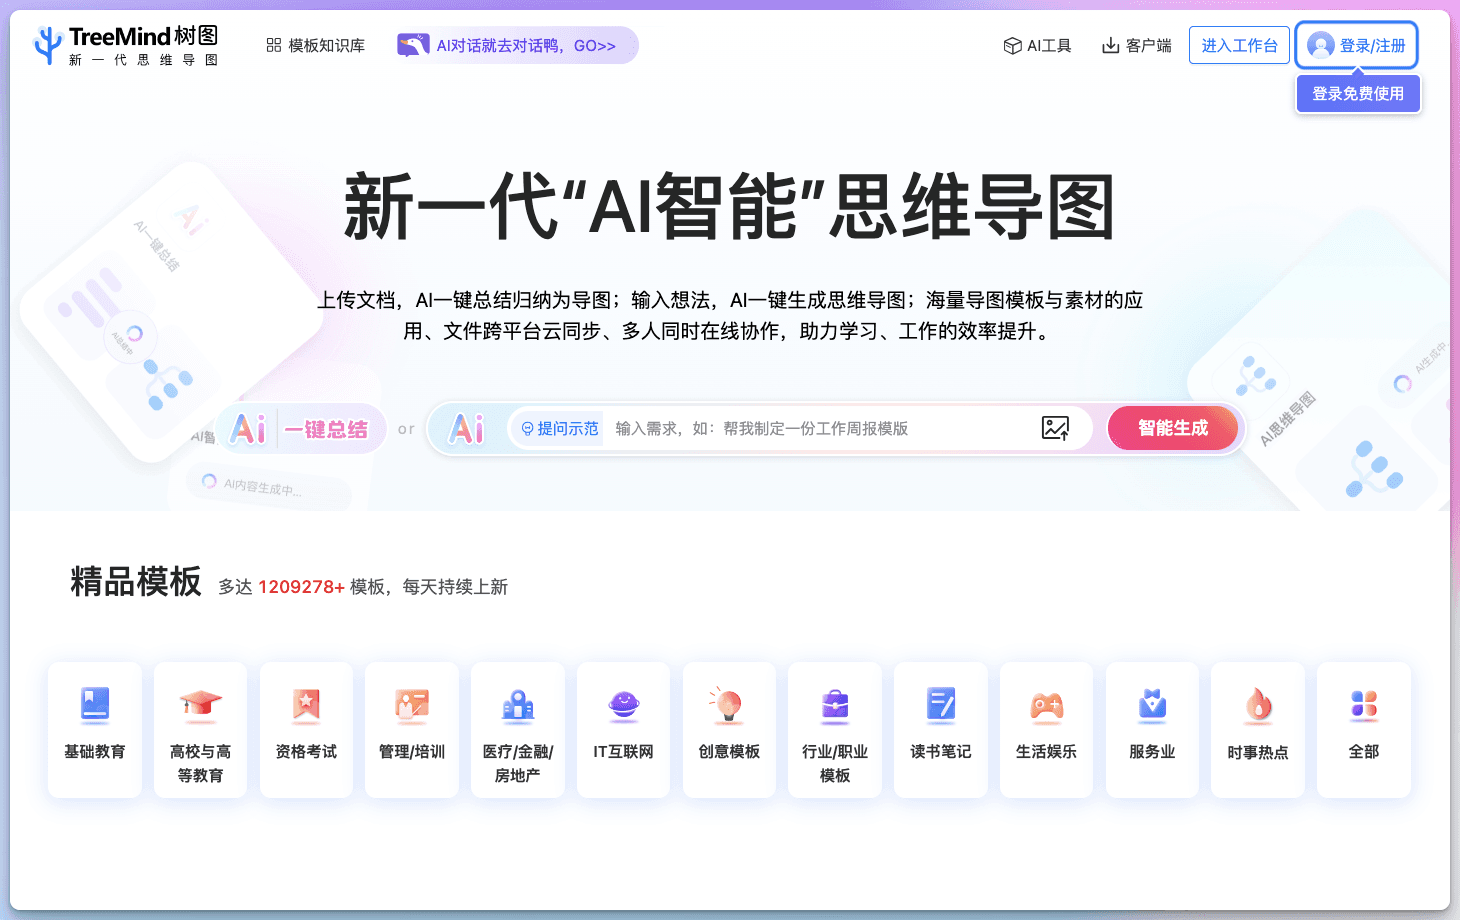The image size is (1460, 920).
Task: Click the 管理/培训 icon
Action: coord(412,704)
